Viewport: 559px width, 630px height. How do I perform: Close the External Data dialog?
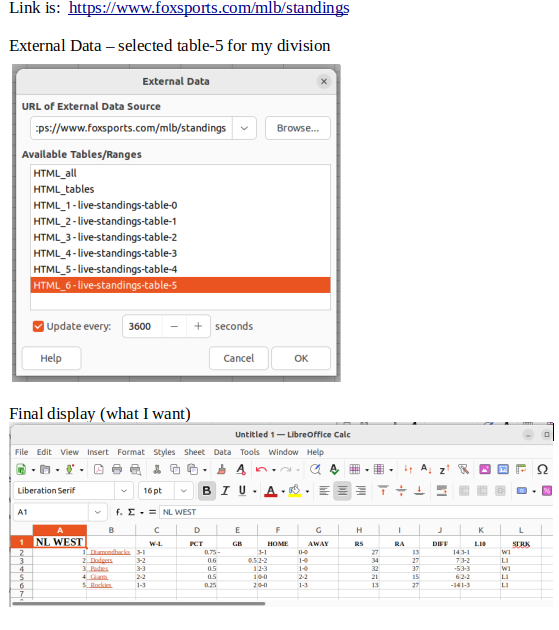click(x=324, y=82)
